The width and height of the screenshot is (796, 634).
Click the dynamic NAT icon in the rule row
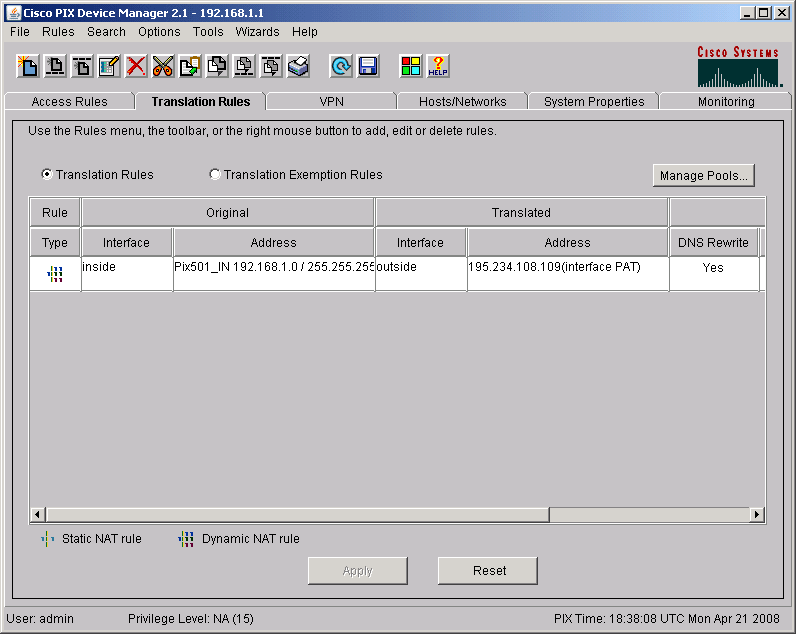coord(55,274)
